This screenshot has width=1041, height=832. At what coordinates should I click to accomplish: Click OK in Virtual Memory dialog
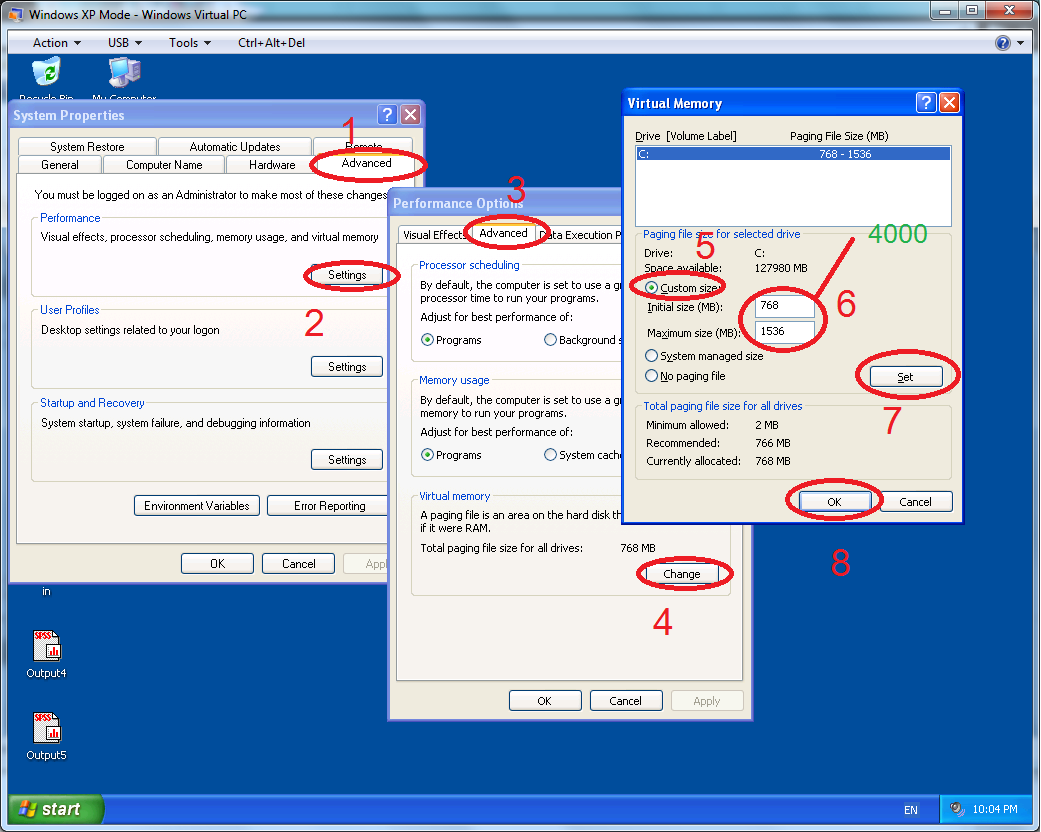[x=835, y=502]
